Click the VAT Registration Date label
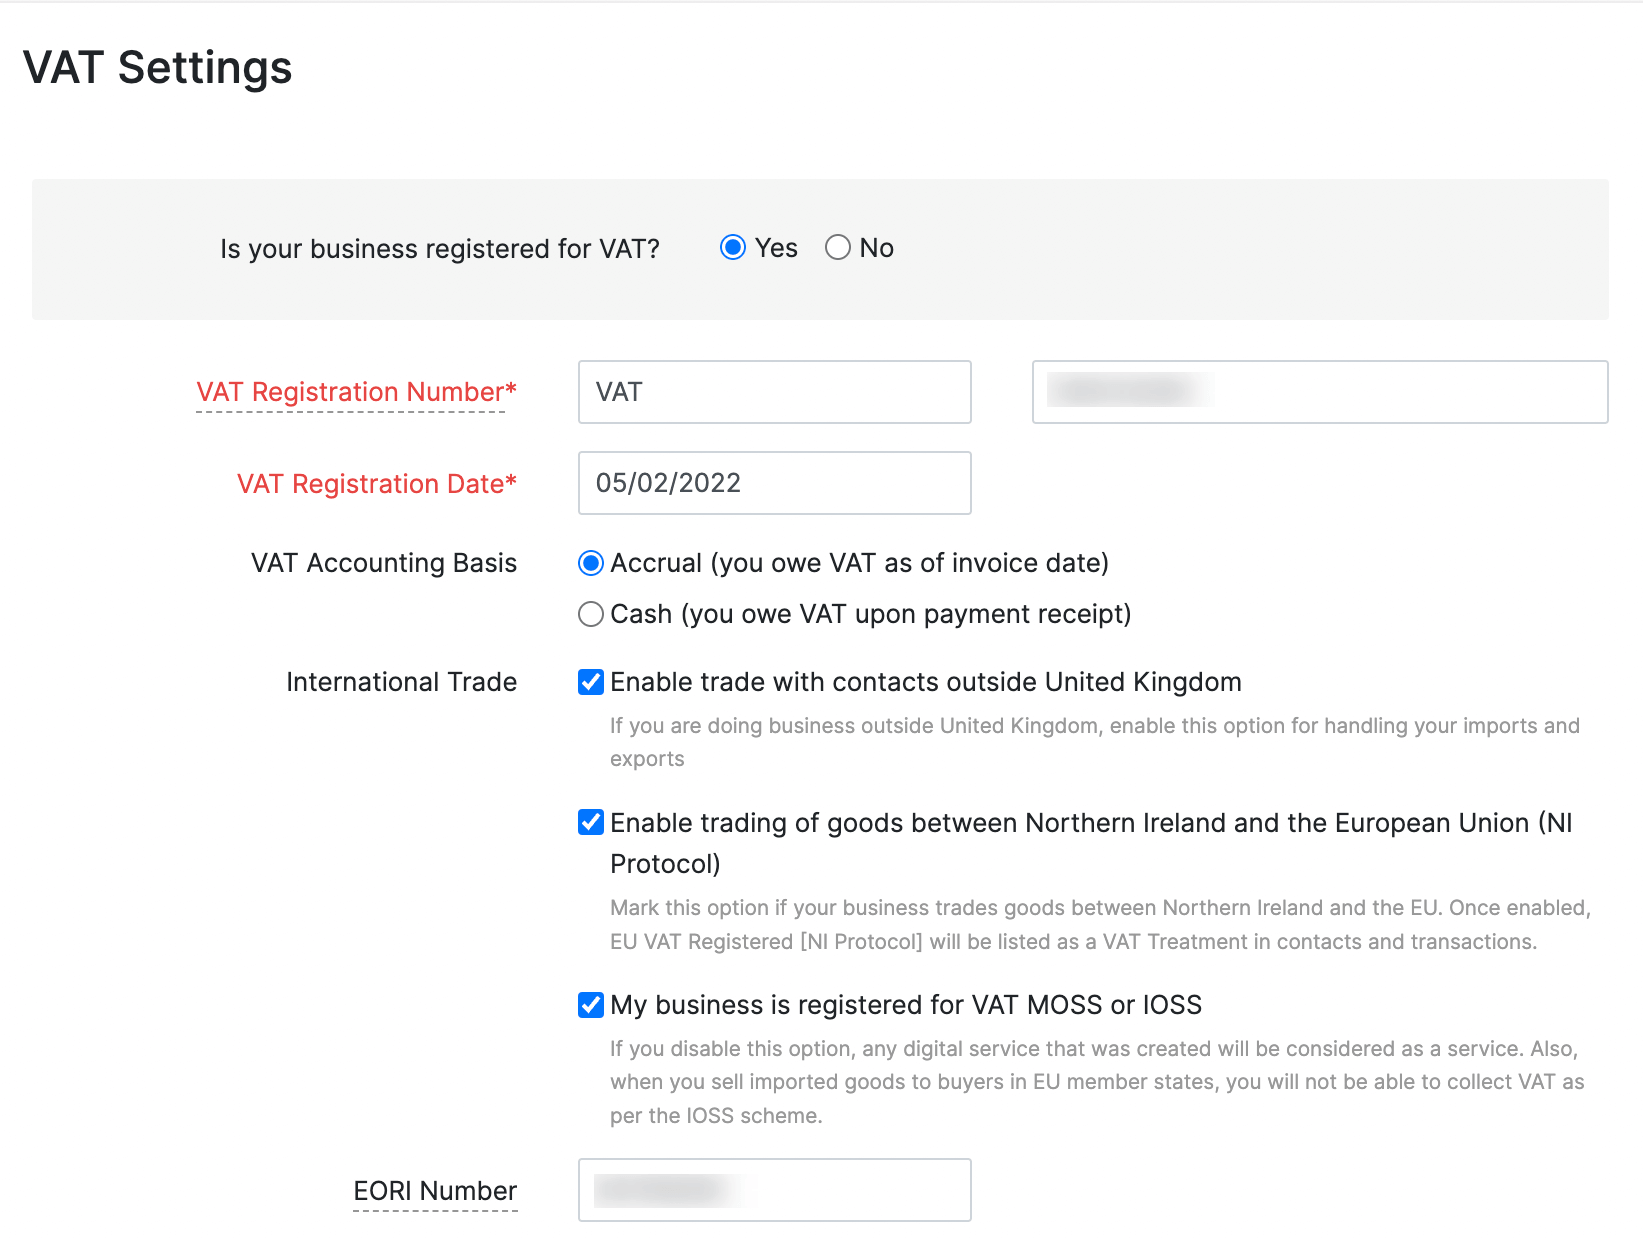The image size is (1643, 1239). (376, 484)
